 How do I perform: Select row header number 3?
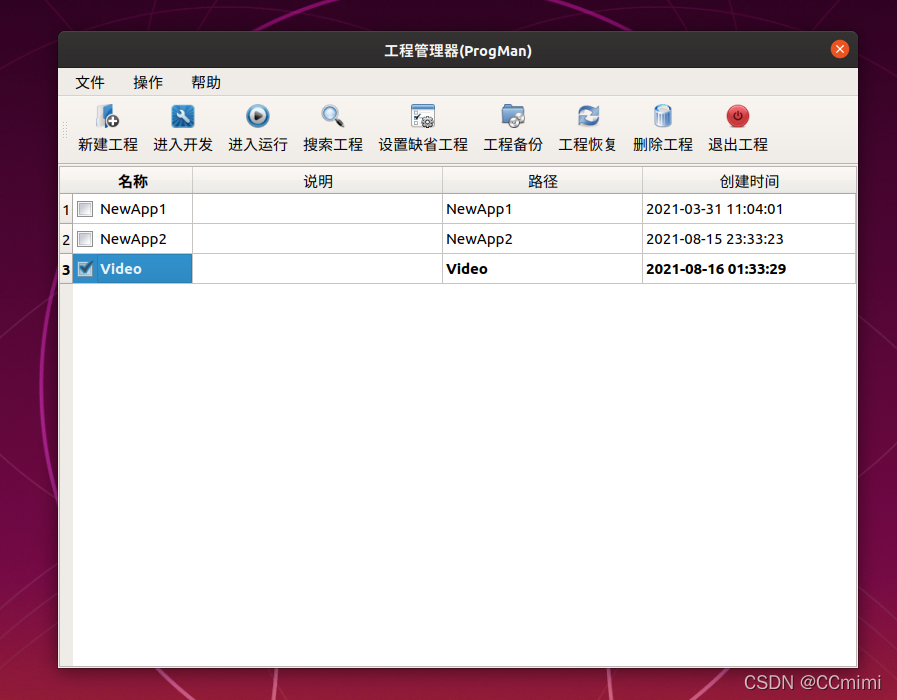(x=66, y=269)
